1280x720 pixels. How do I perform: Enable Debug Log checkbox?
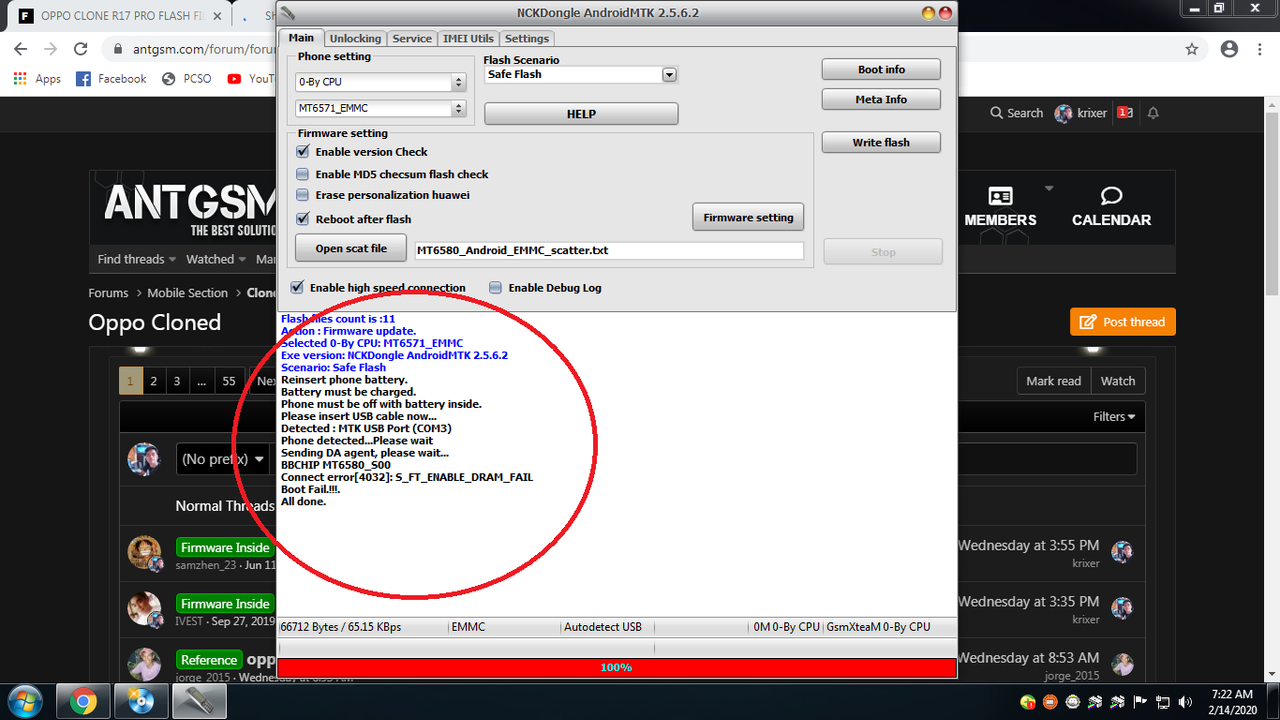click(x=496, y=288)
